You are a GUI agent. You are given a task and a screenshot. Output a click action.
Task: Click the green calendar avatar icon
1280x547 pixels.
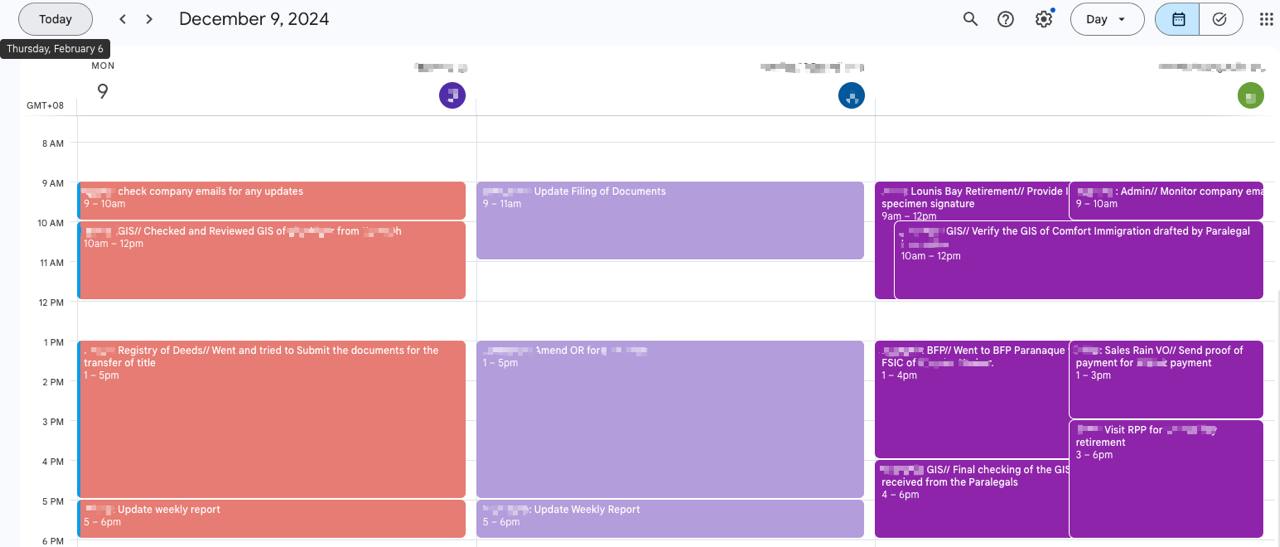[1250, 96]
